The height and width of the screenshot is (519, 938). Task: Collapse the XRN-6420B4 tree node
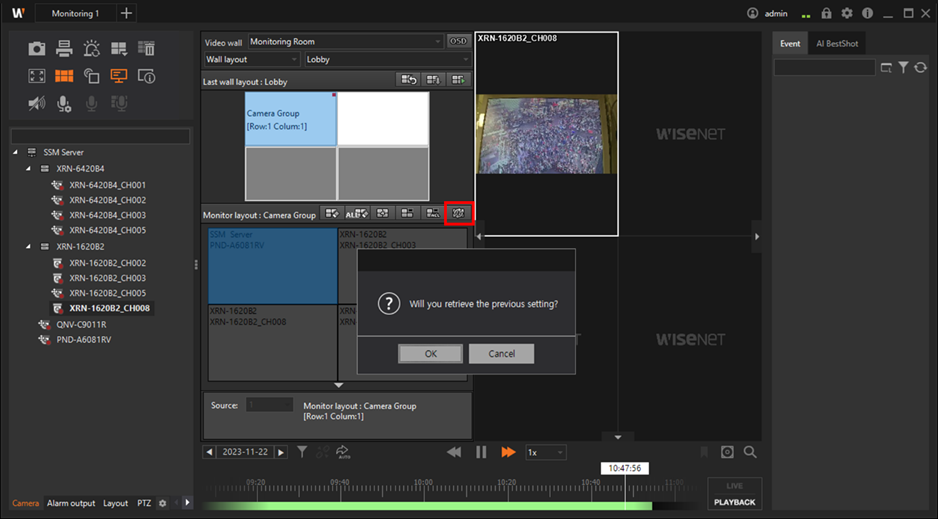[30, 169]
